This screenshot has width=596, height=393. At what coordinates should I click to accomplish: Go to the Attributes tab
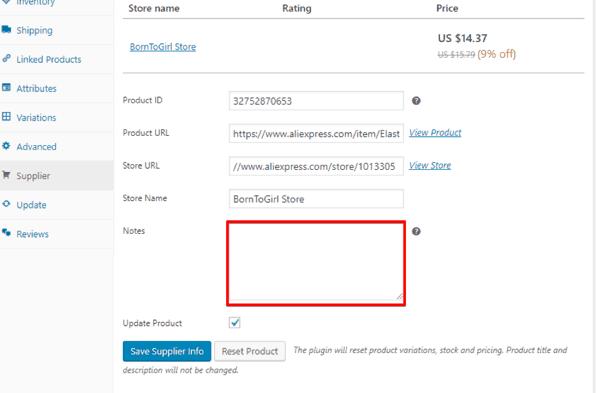[x=57, y=88]
